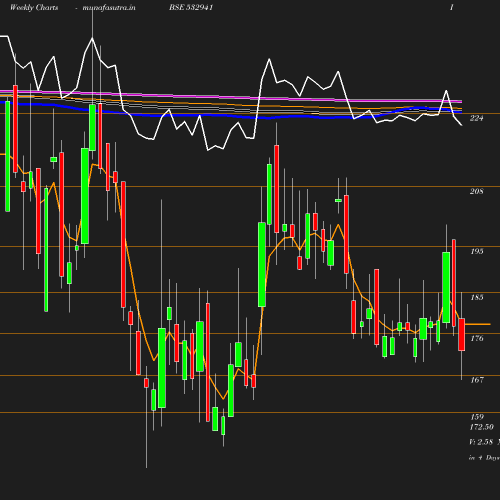Click the 'V: 2.58' volume reading

pyautogui.click(x=481, y=442)
